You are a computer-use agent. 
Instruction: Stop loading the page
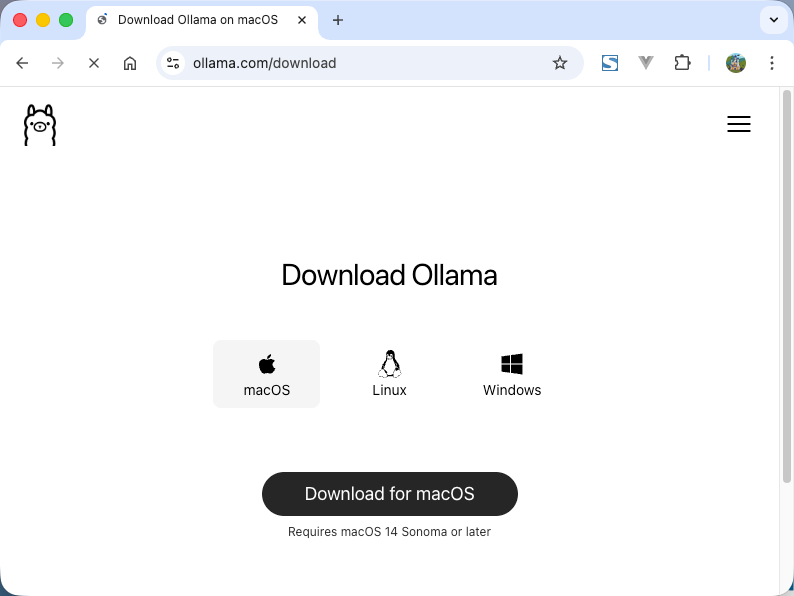tap(94, 63)
